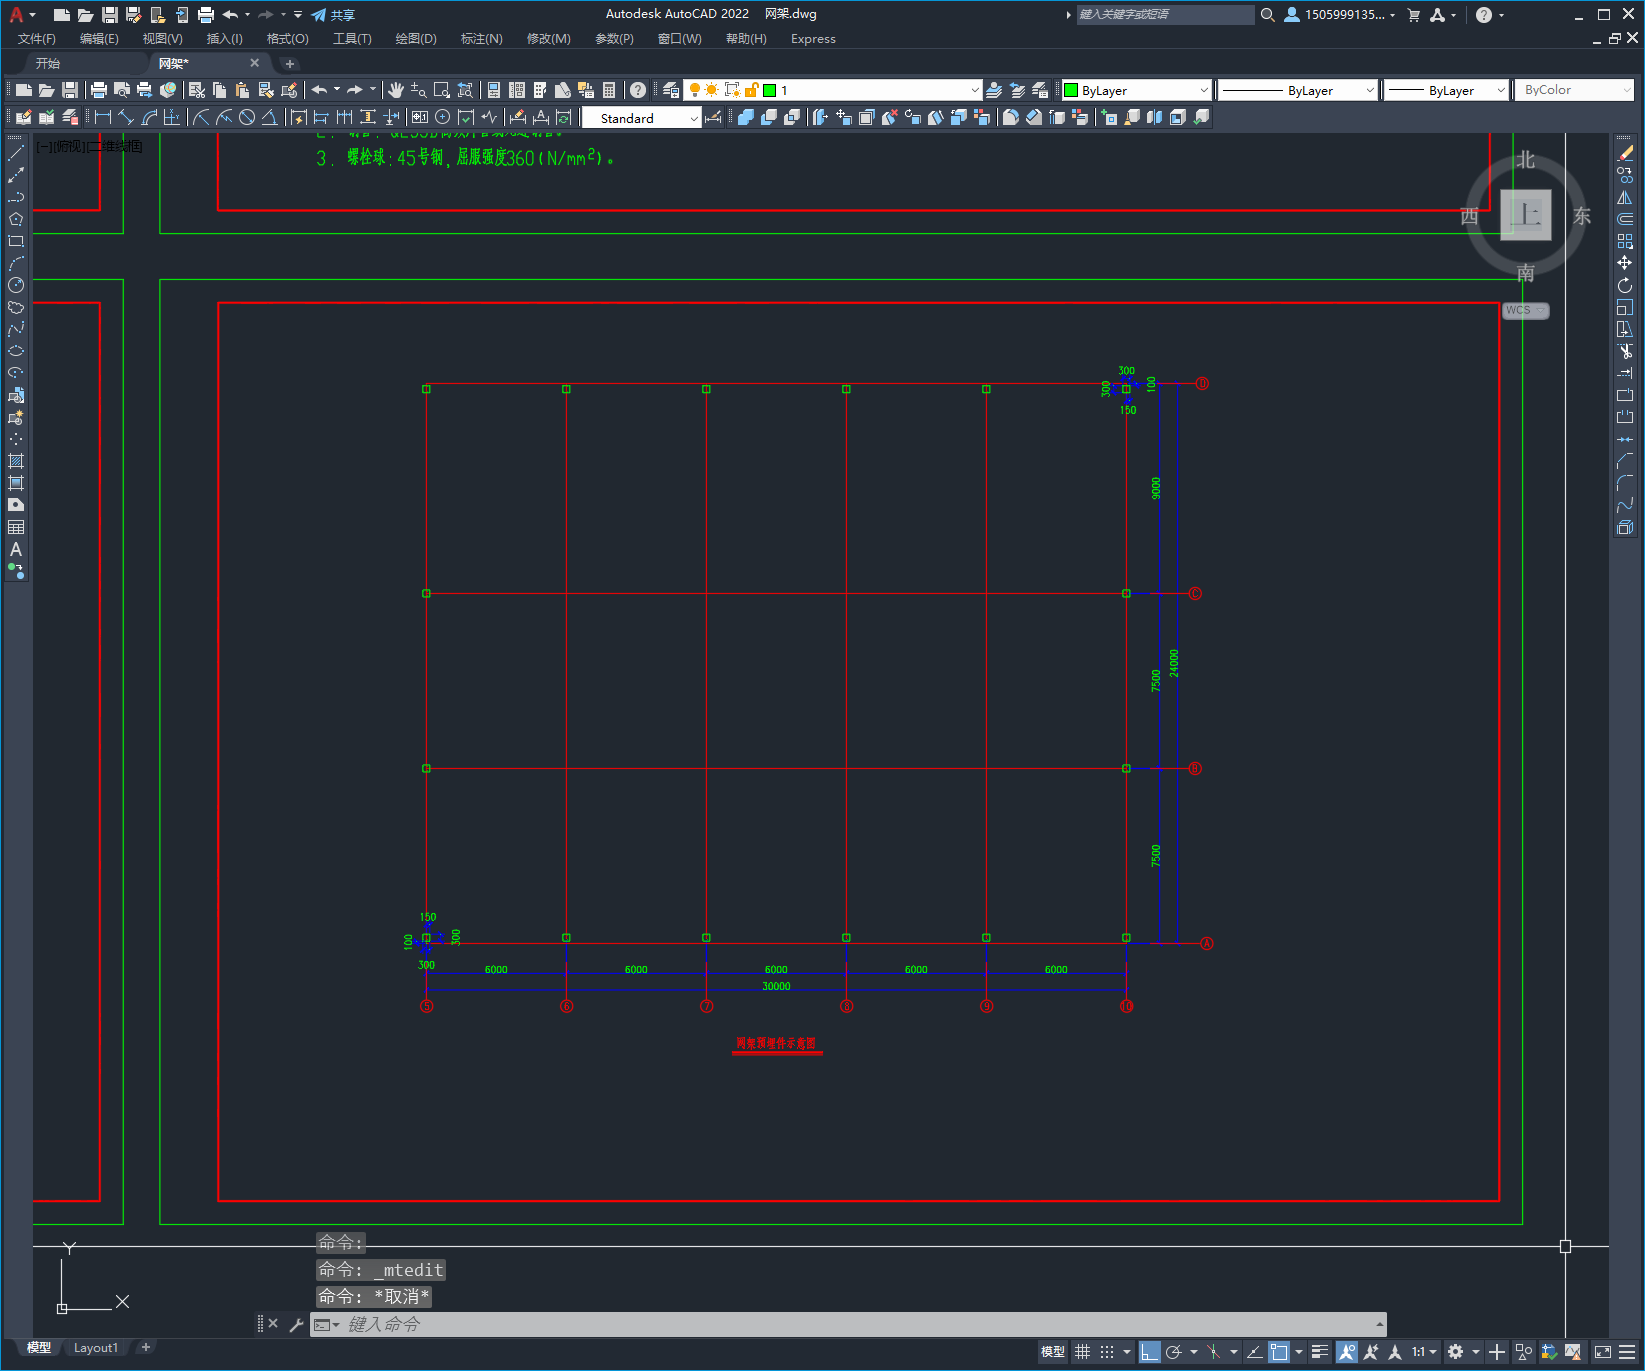
Task: Click the new drawing tab plus button
Action: pos(290,64)
